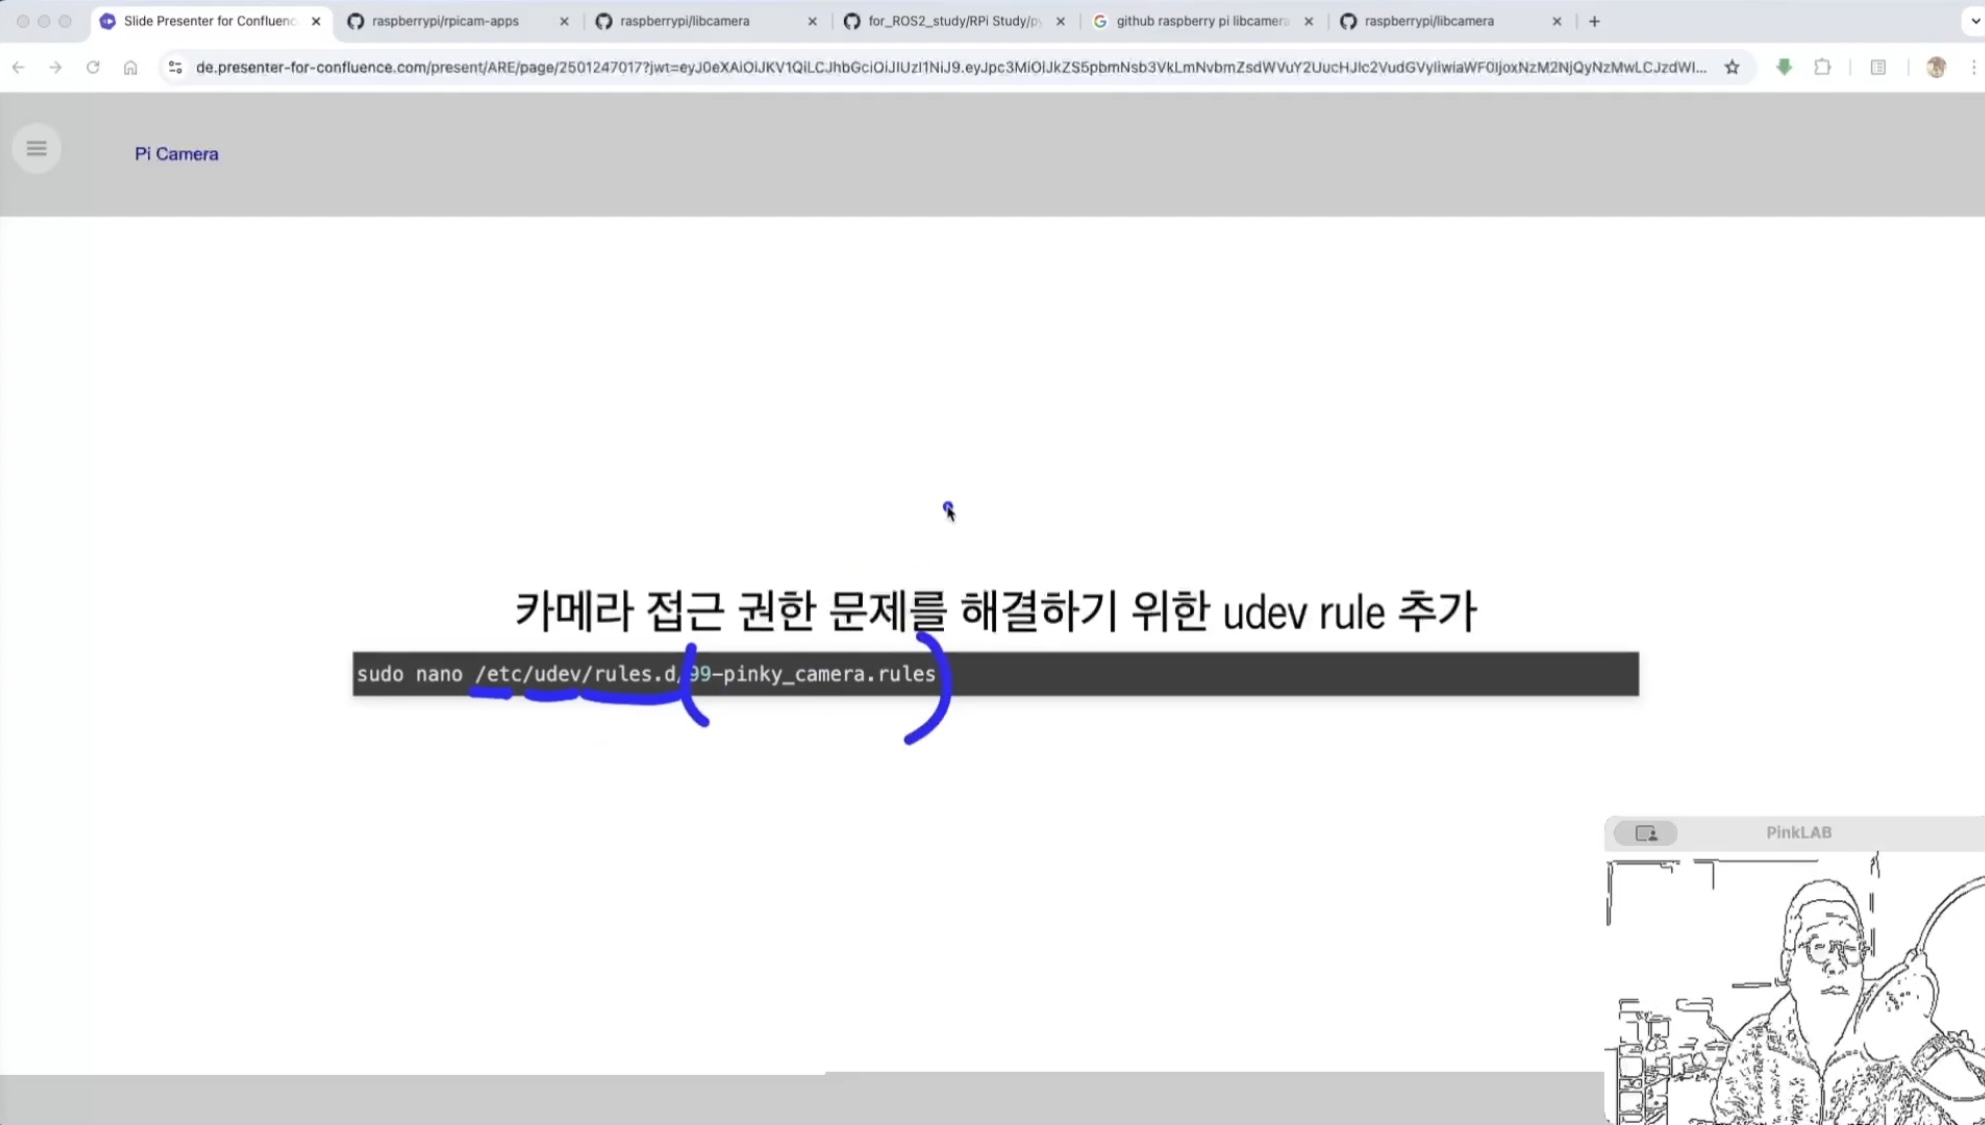Screen dimensions: 1985x1125
Task: Go to browser home page
Action: coord(130,67)
